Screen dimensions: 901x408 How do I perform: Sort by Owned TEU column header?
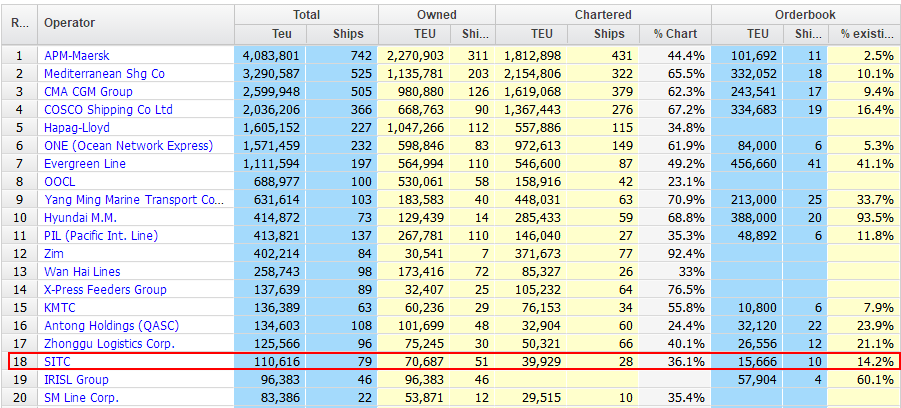(x=414, y=34)
